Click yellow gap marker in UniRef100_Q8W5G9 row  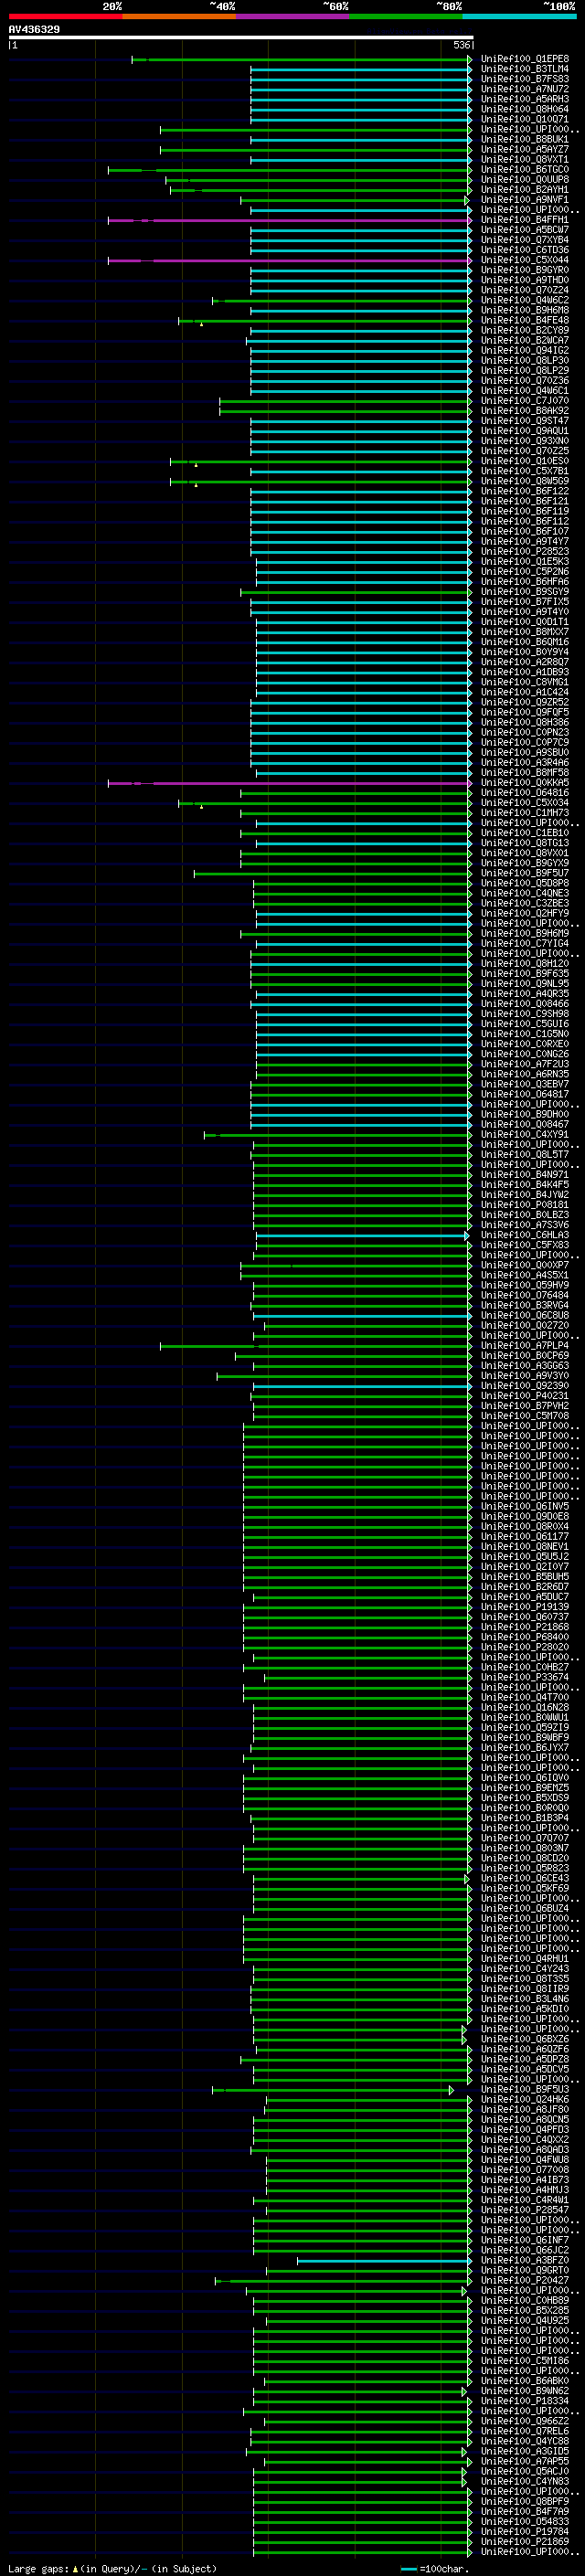196,485
